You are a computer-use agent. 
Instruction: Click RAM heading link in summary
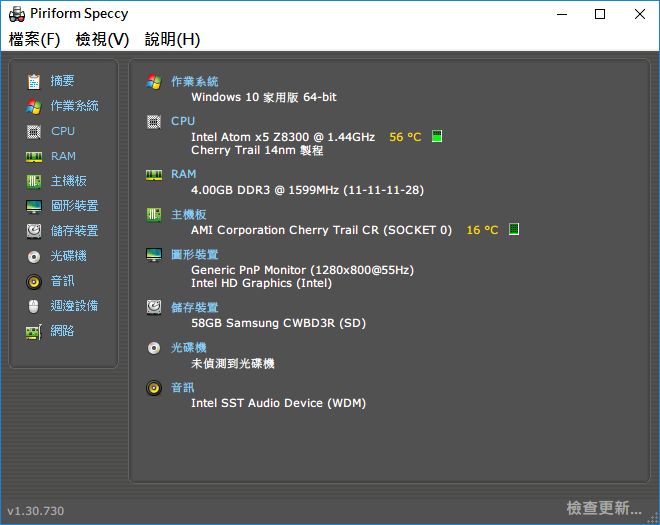[184, 174]
